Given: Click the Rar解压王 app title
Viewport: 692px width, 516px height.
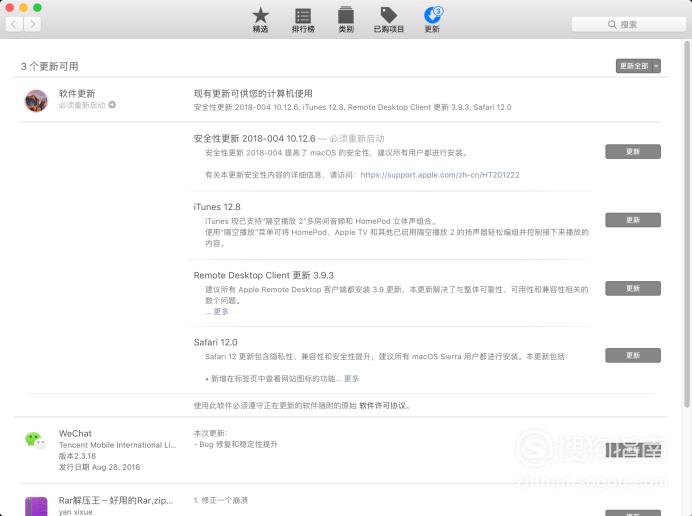Looking at the screenshot, I should tap(116, 500).
